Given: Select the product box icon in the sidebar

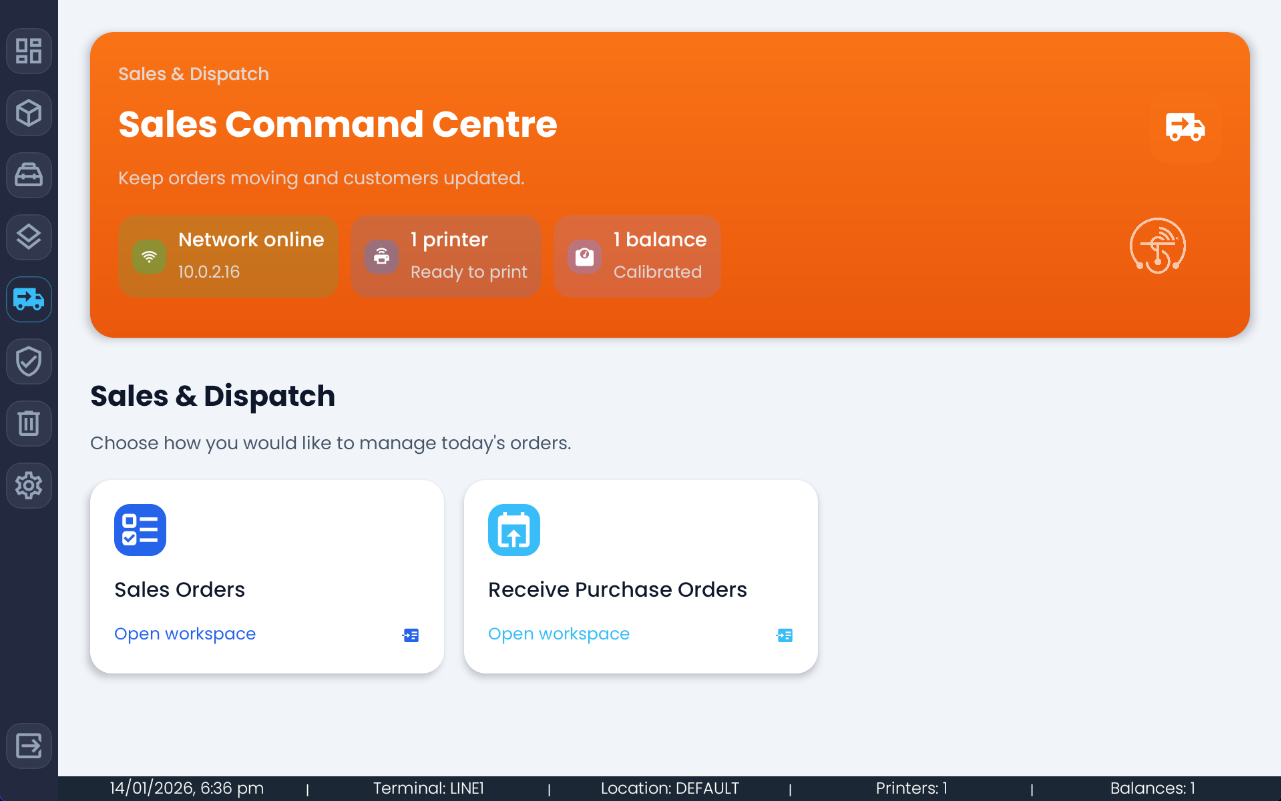Looking at the screenshot, I should 29,113.
